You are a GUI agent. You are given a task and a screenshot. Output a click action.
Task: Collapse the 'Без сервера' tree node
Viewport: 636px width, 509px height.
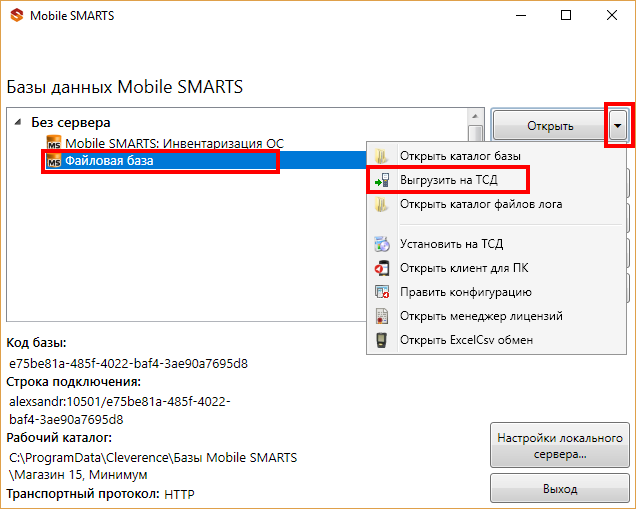click(18, 122)
